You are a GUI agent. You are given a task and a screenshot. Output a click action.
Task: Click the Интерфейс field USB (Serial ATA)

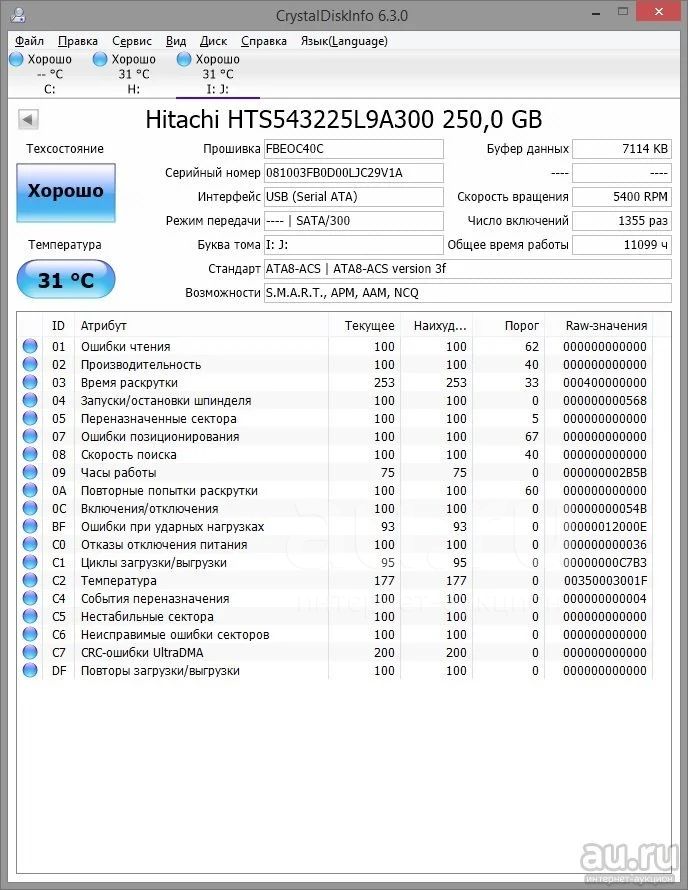(x=354, y=196)
